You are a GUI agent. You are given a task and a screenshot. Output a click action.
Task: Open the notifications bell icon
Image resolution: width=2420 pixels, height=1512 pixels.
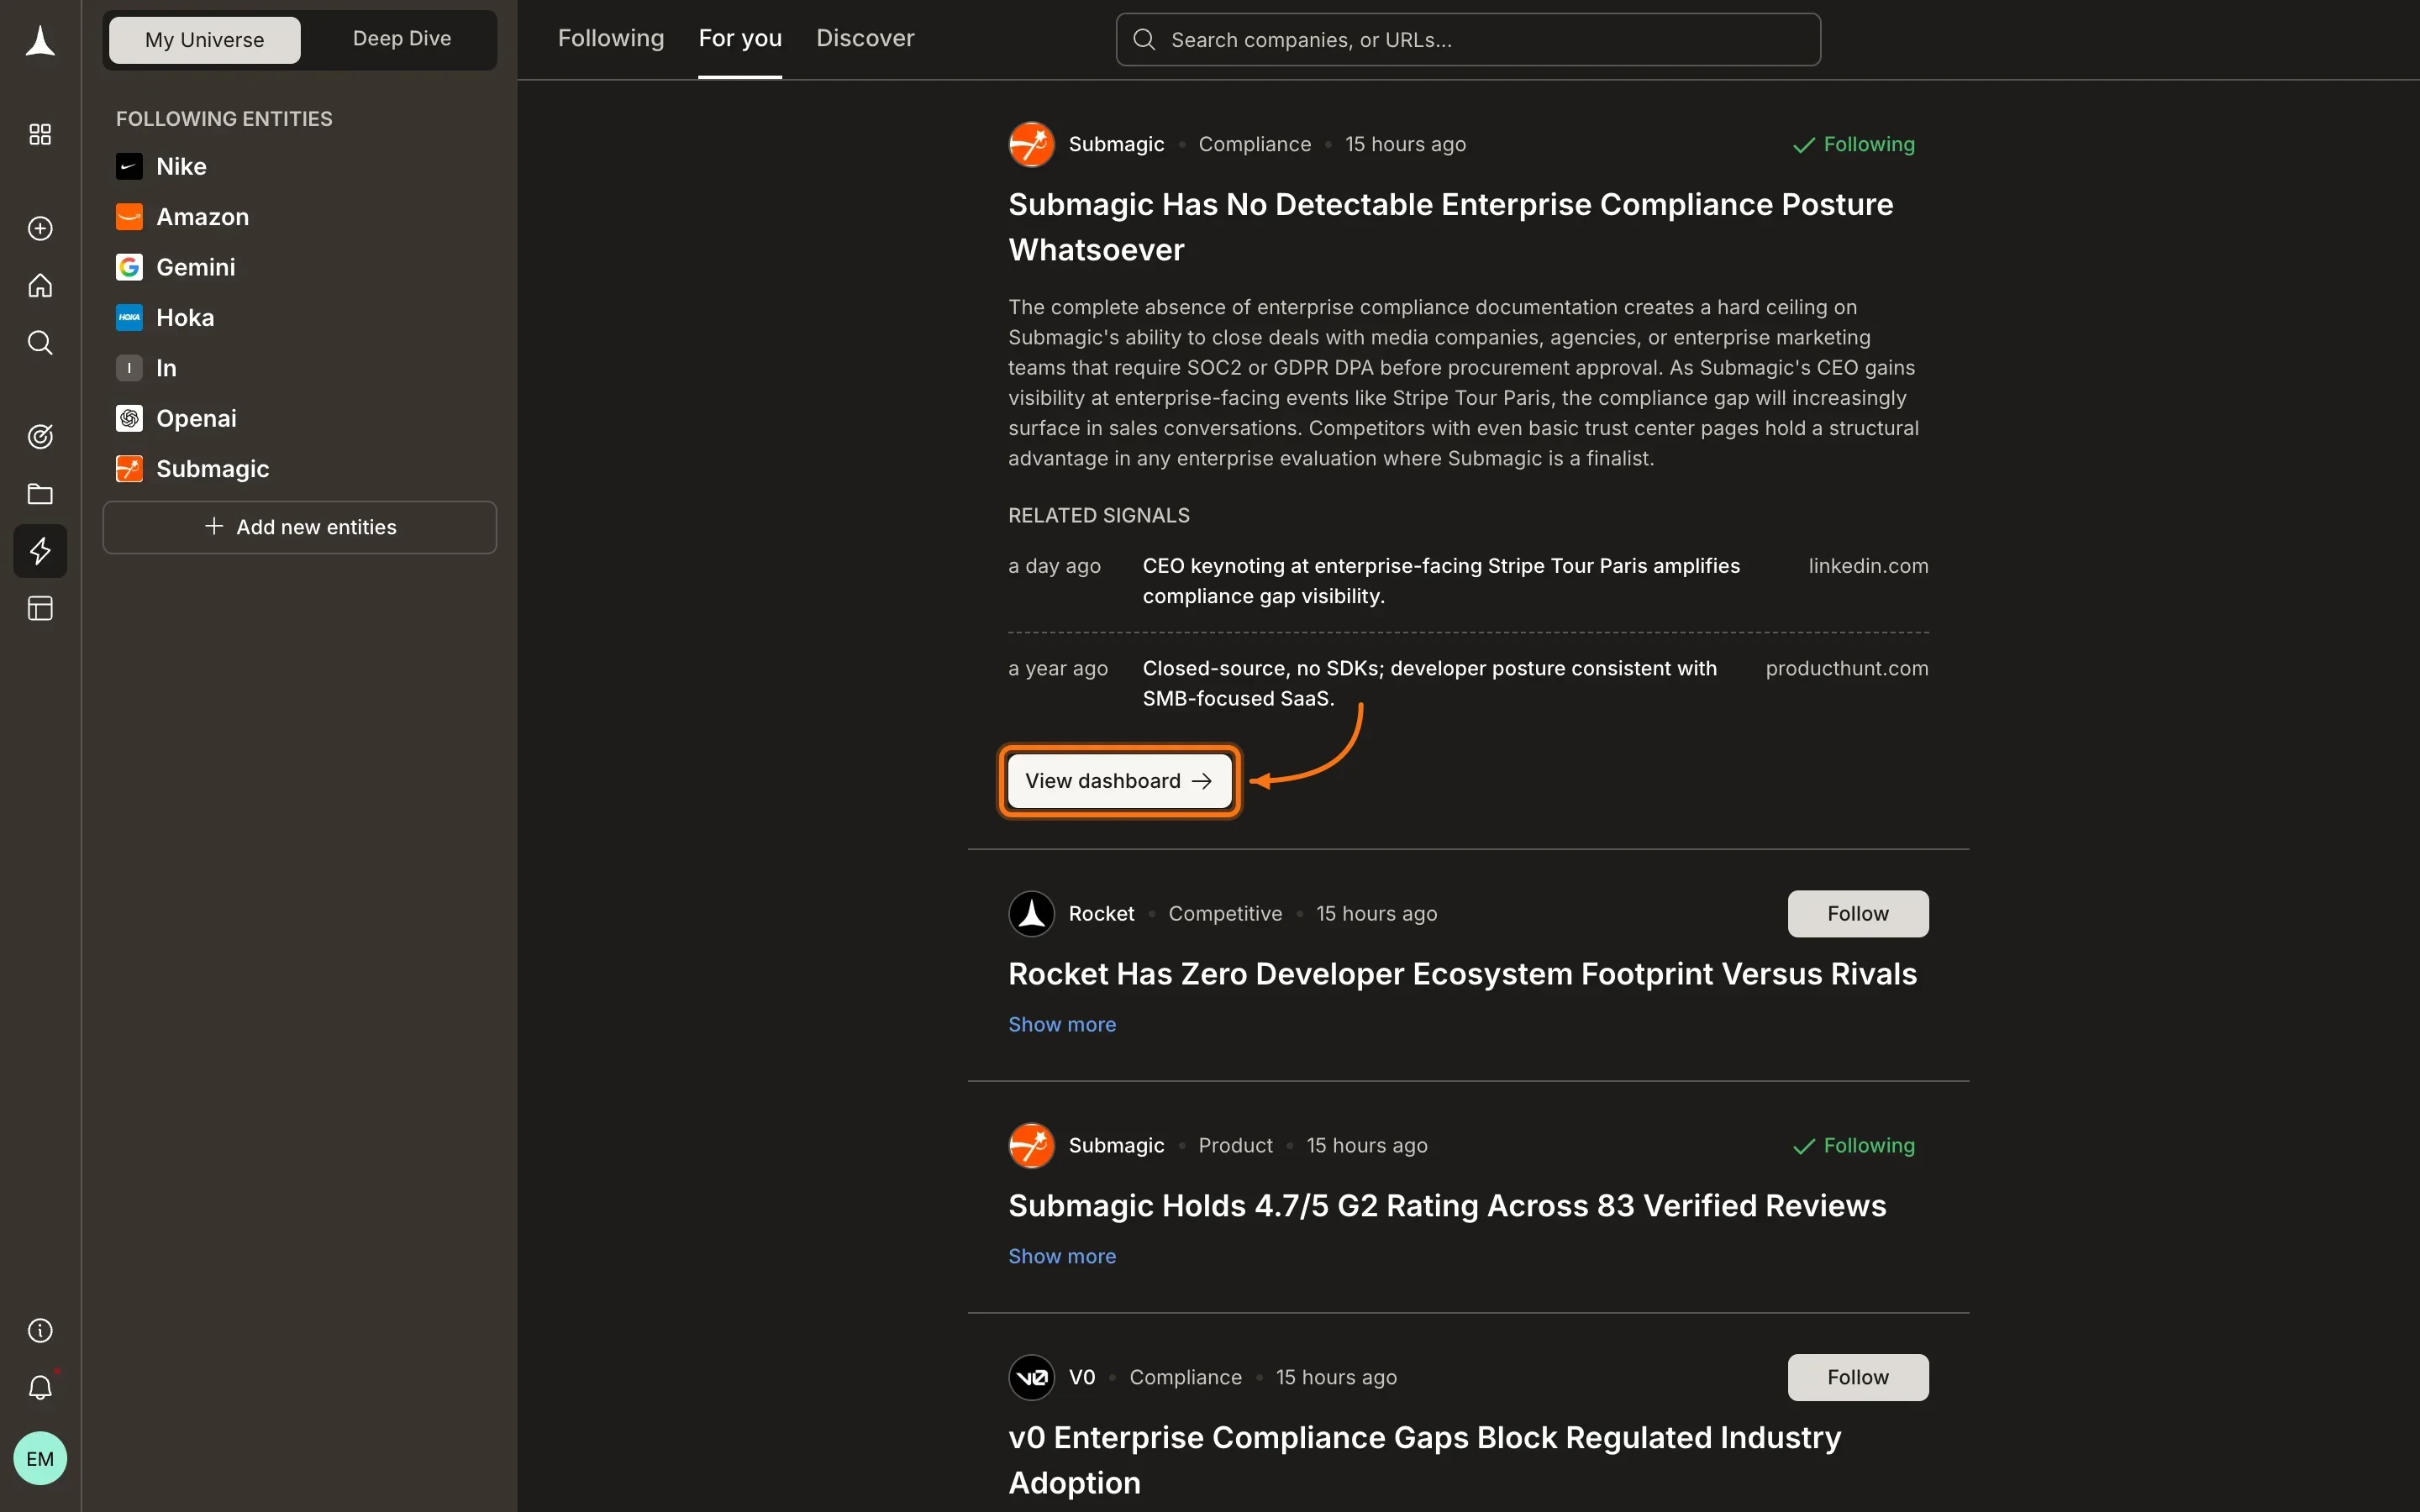pyautogui.click(x=40, y=1387)
